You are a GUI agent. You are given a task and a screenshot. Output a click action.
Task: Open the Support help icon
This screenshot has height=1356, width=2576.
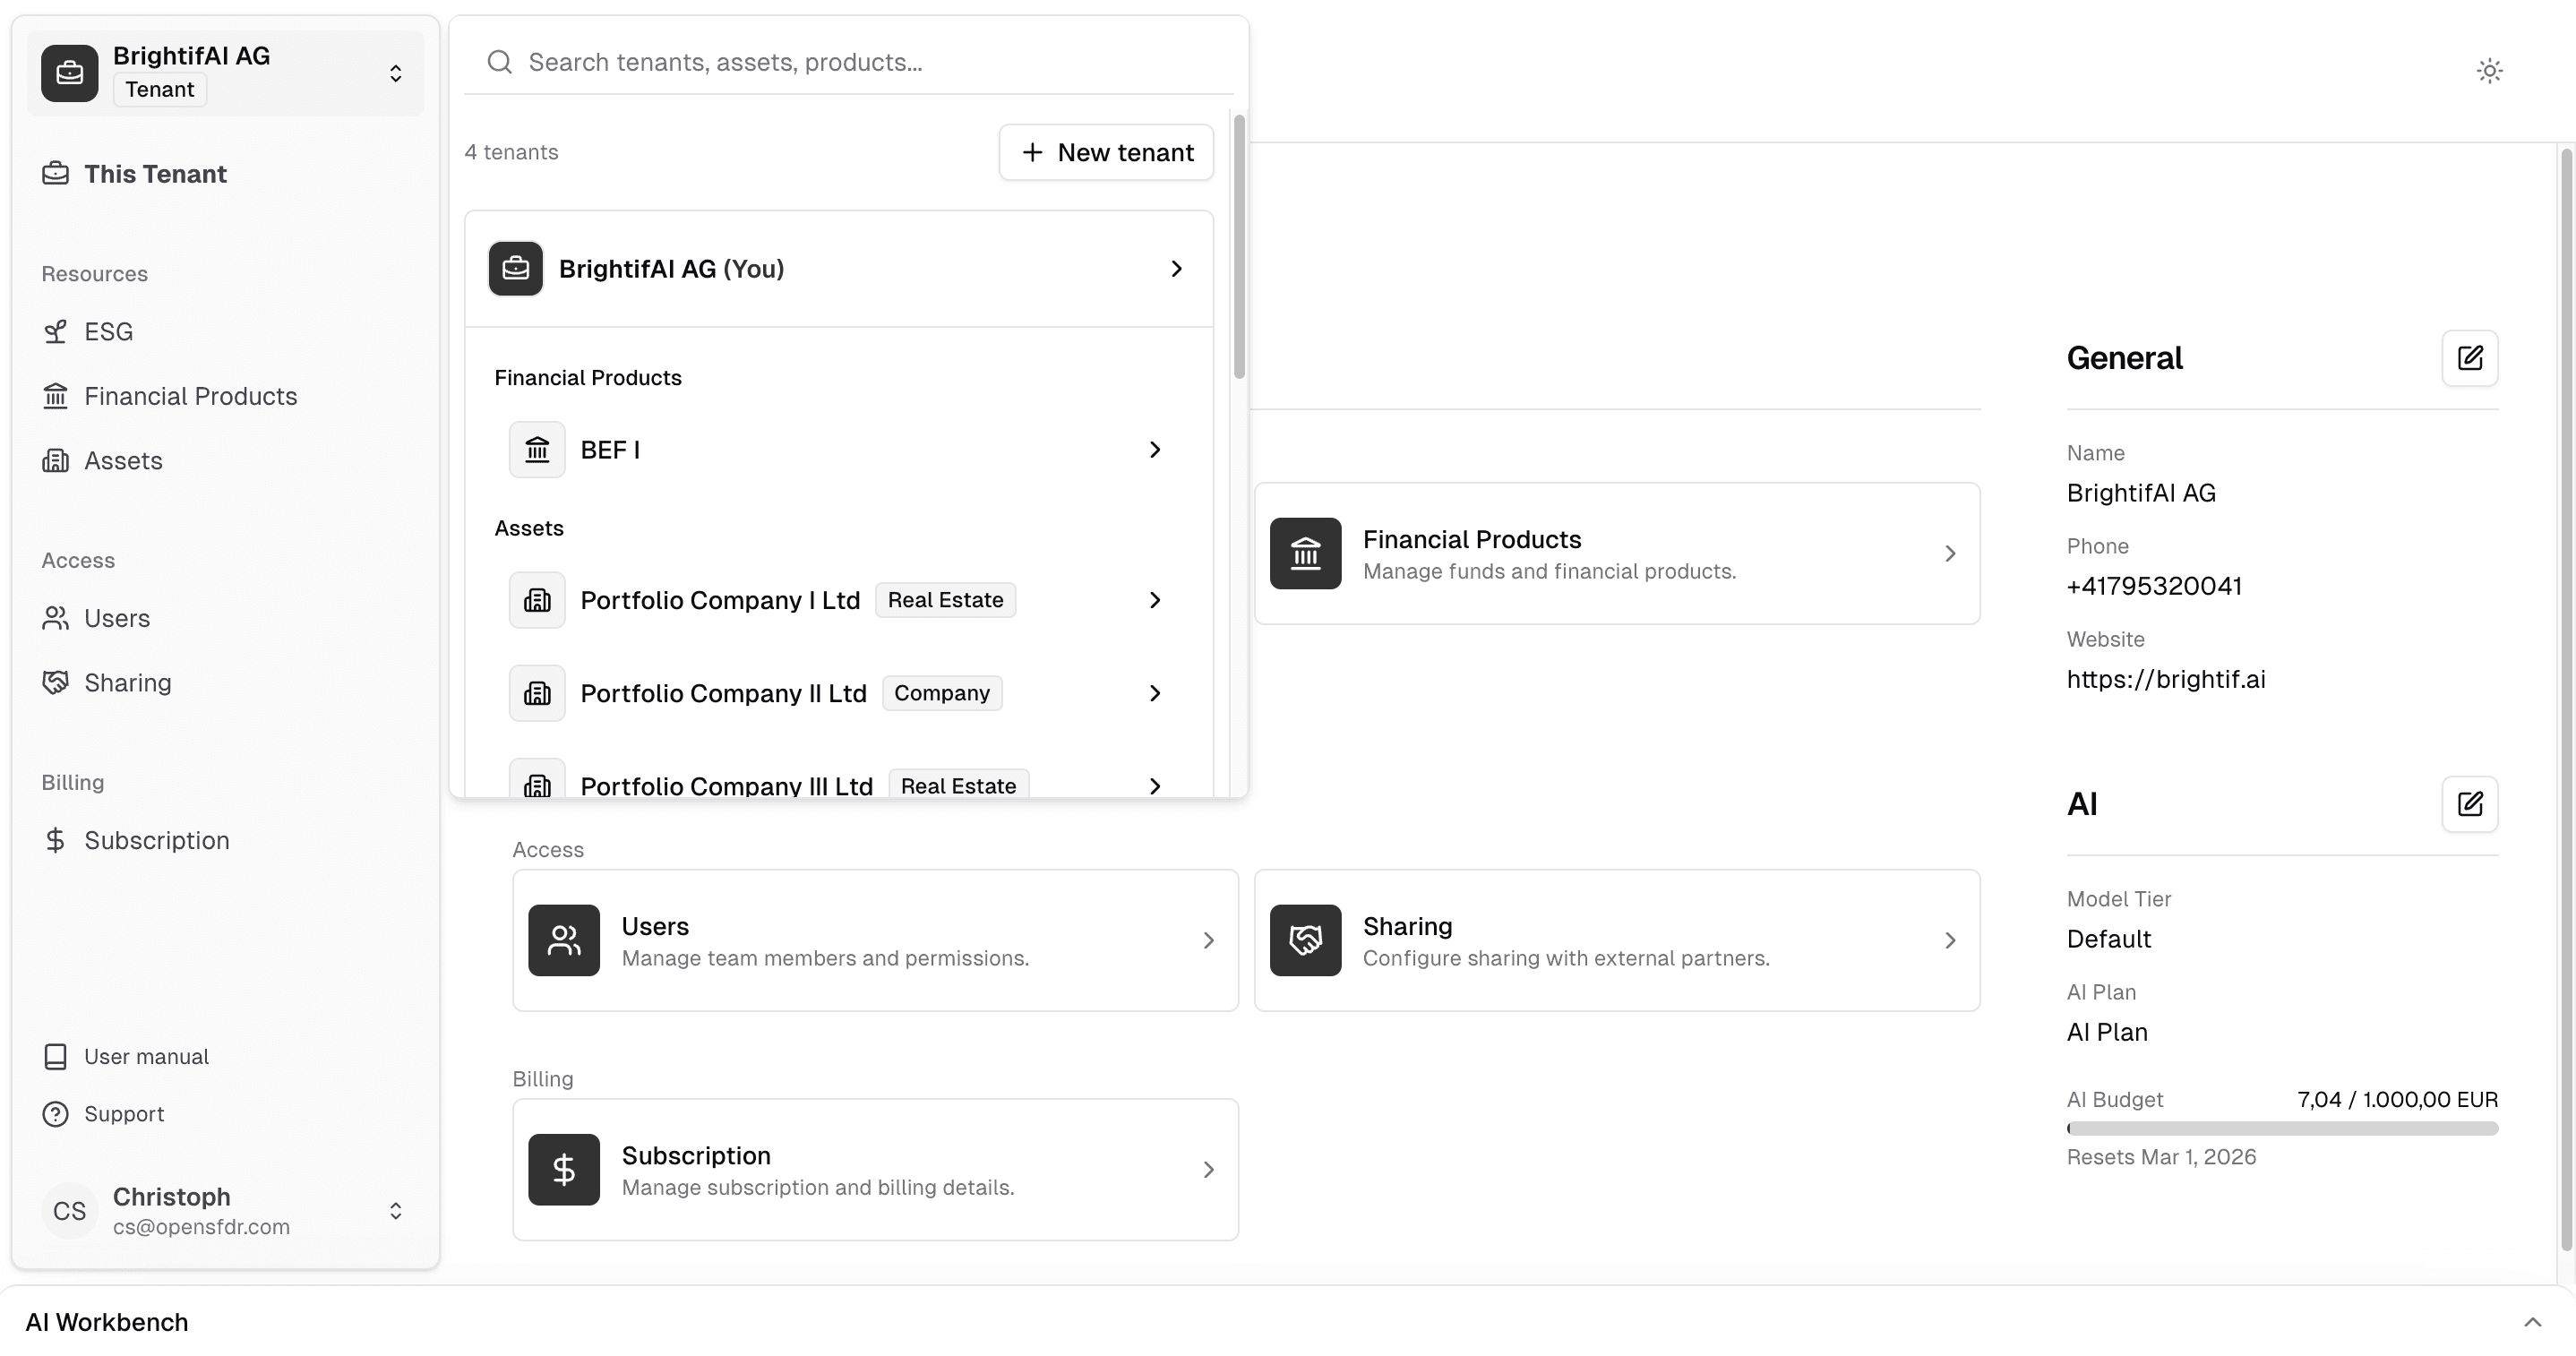[56, 1113]
